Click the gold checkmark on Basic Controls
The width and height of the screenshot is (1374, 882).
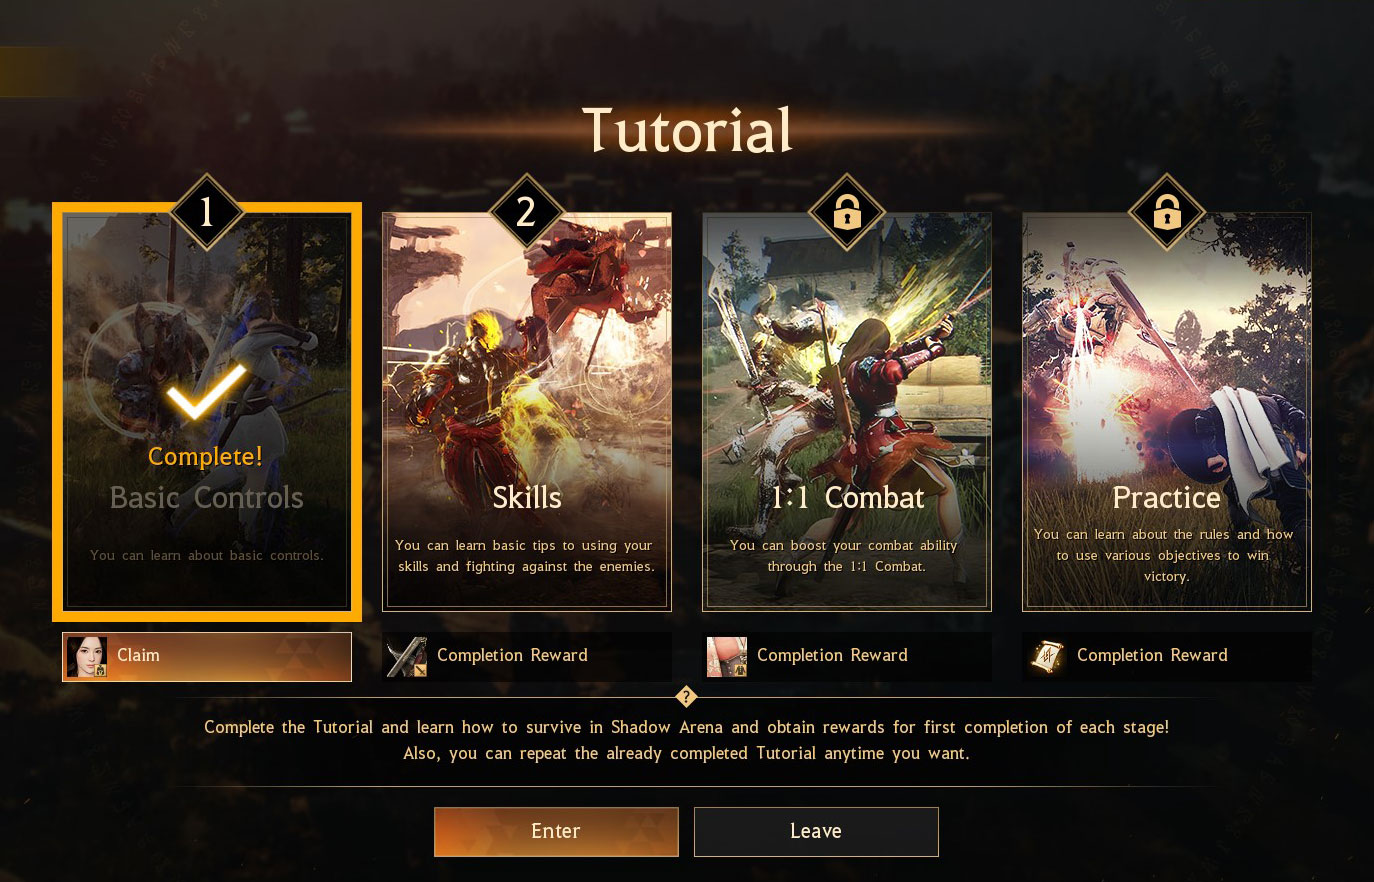(206, 390)
